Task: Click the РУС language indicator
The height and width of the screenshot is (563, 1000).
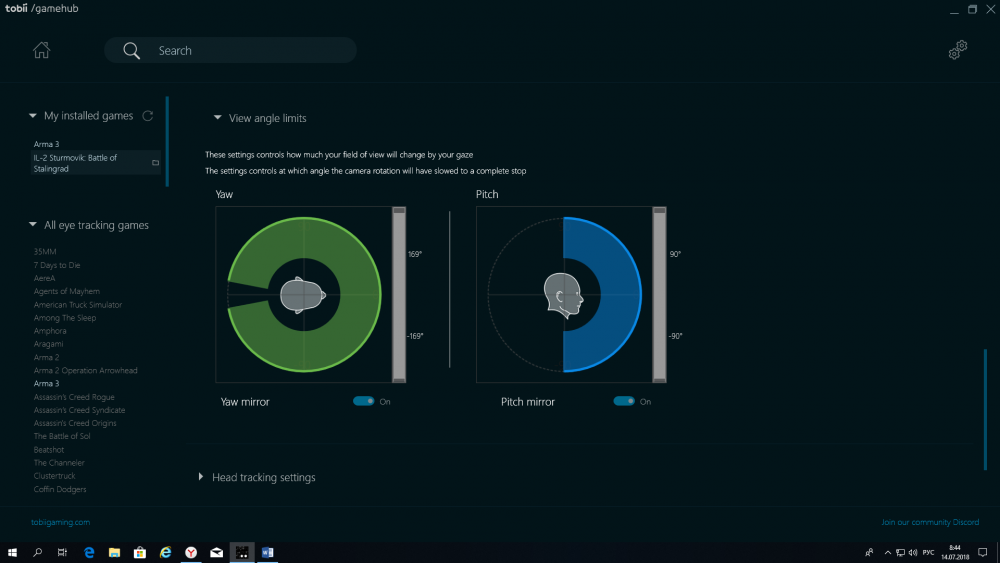Action: (929, 552)
